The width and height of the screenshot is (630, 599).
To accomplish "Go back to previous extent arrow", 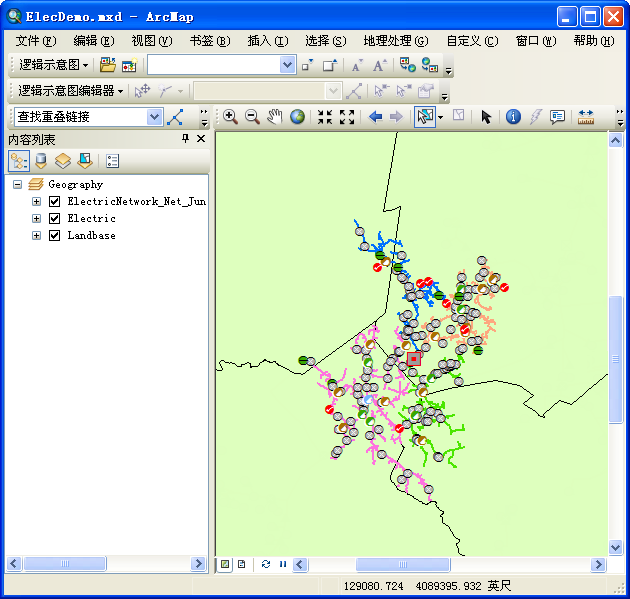I will point(376,117).
